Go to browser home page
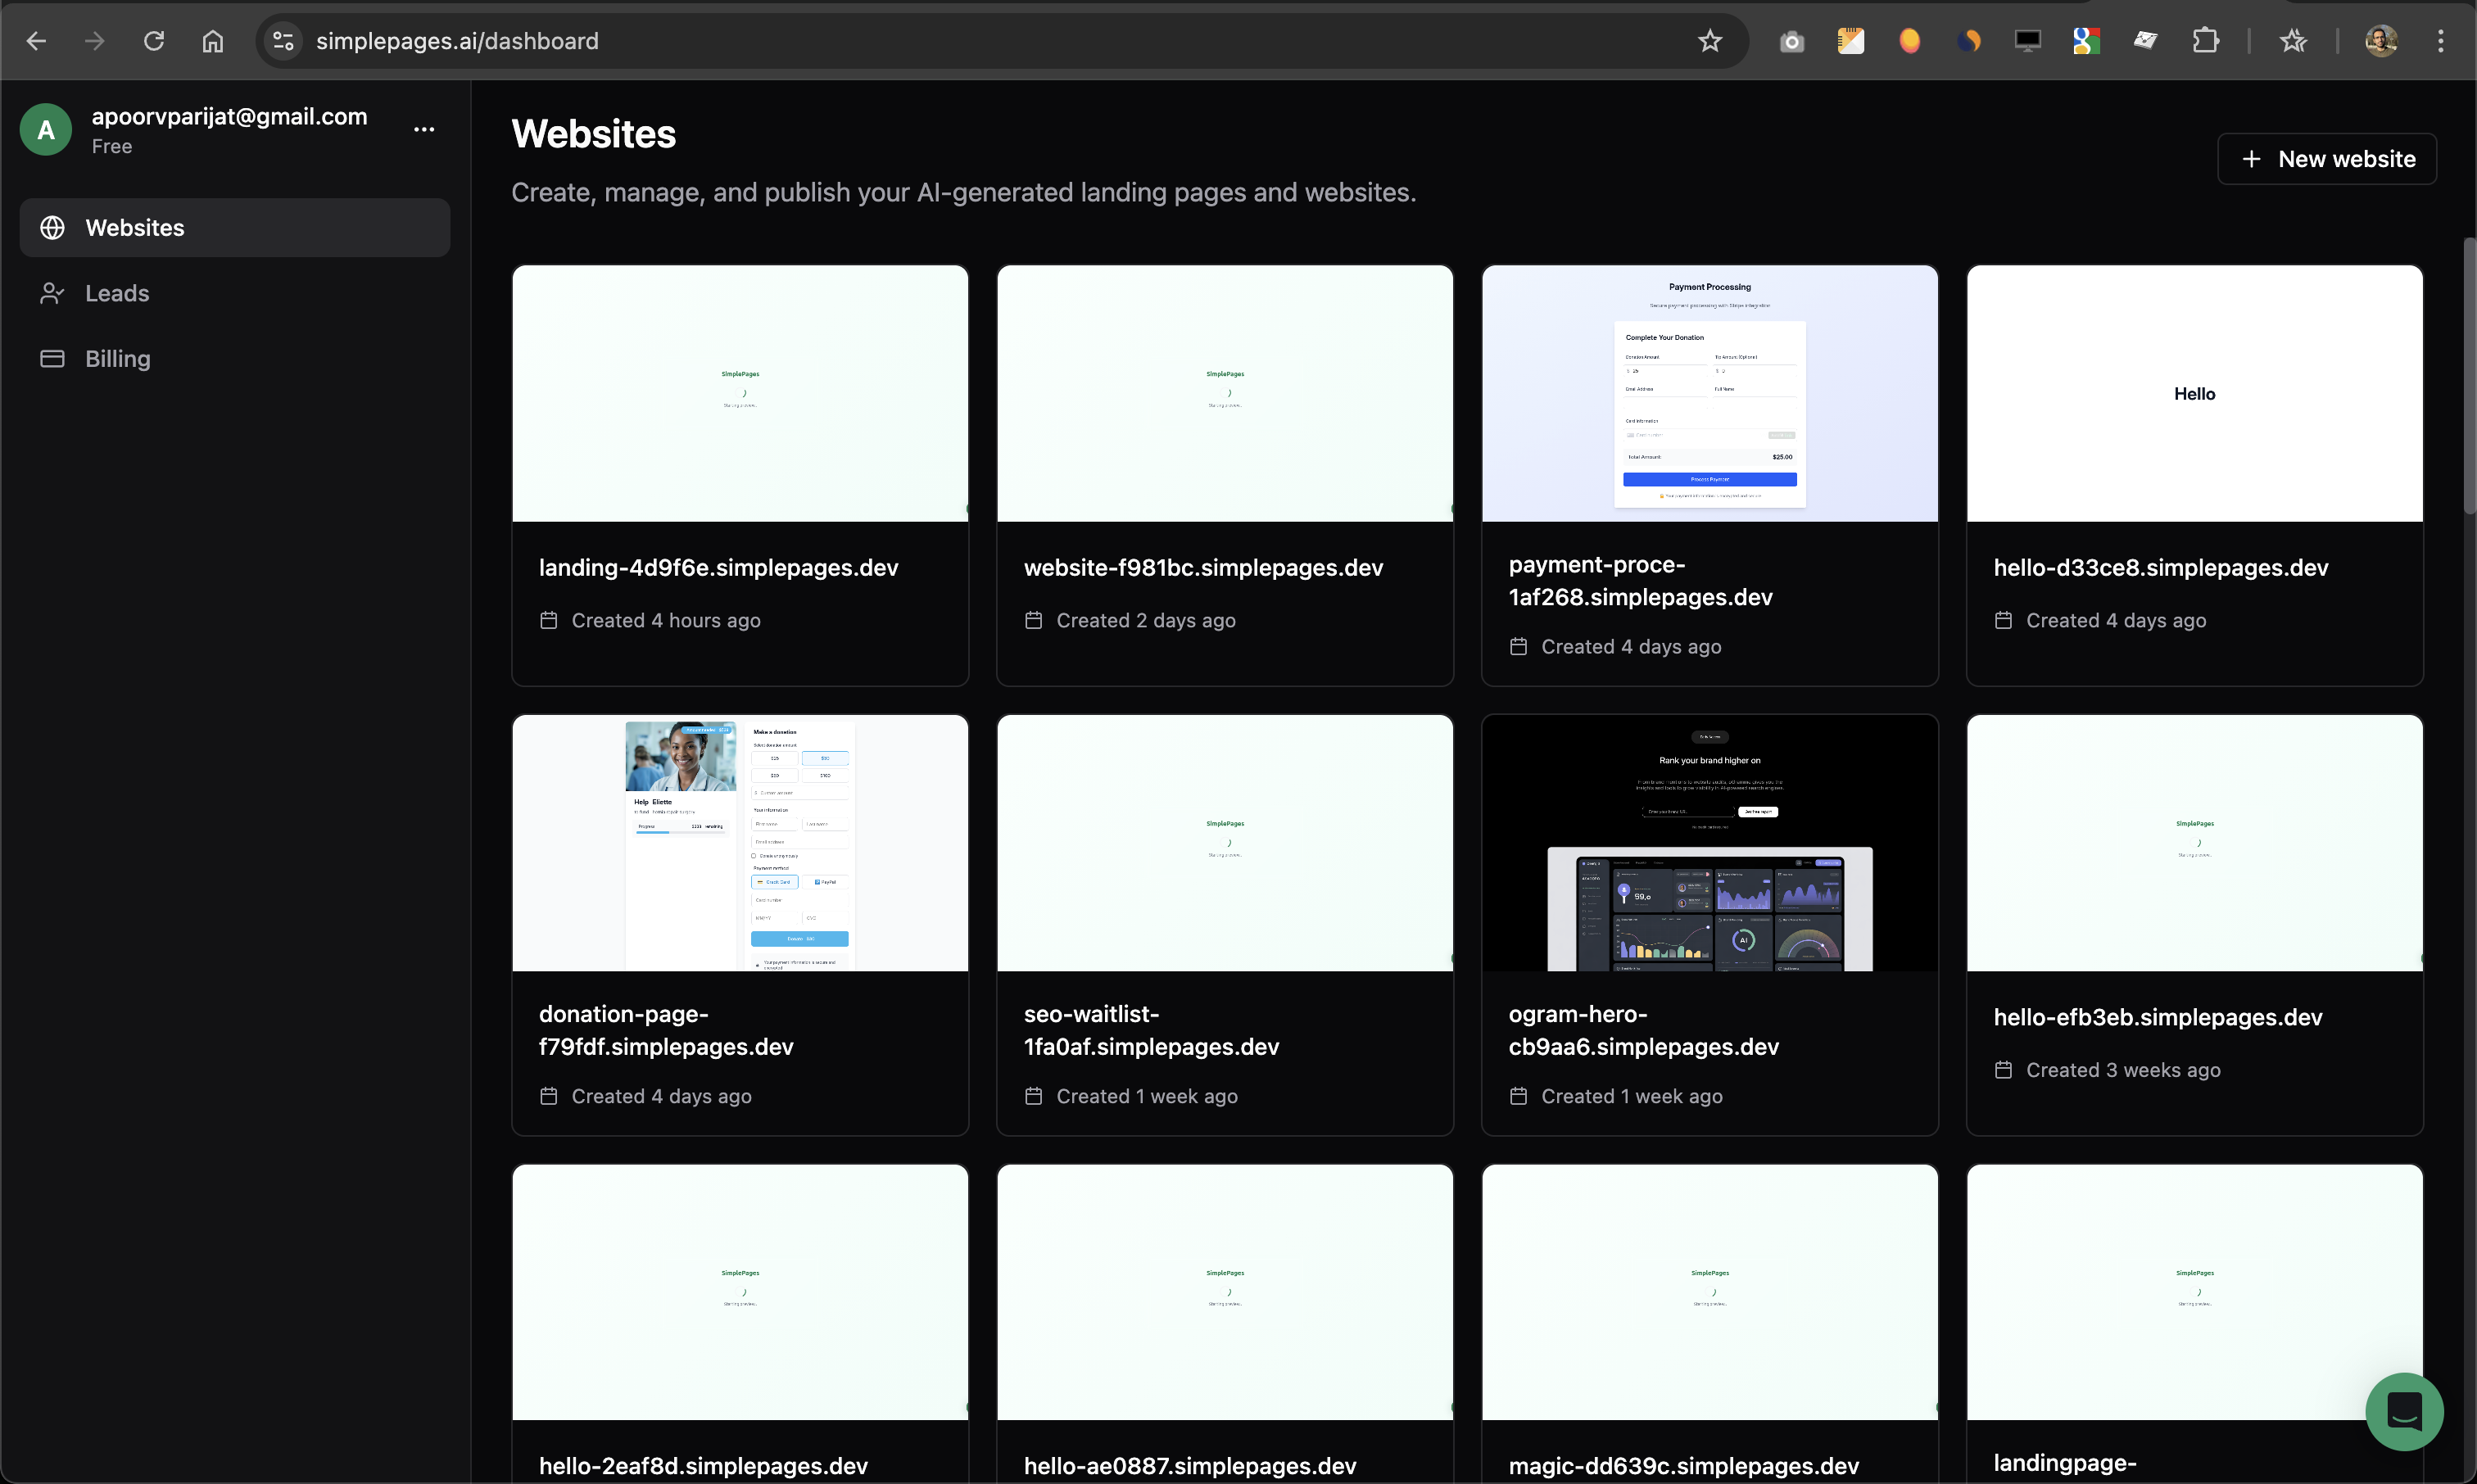Viewport: 2477px width, 1484px height. (213, 41)
